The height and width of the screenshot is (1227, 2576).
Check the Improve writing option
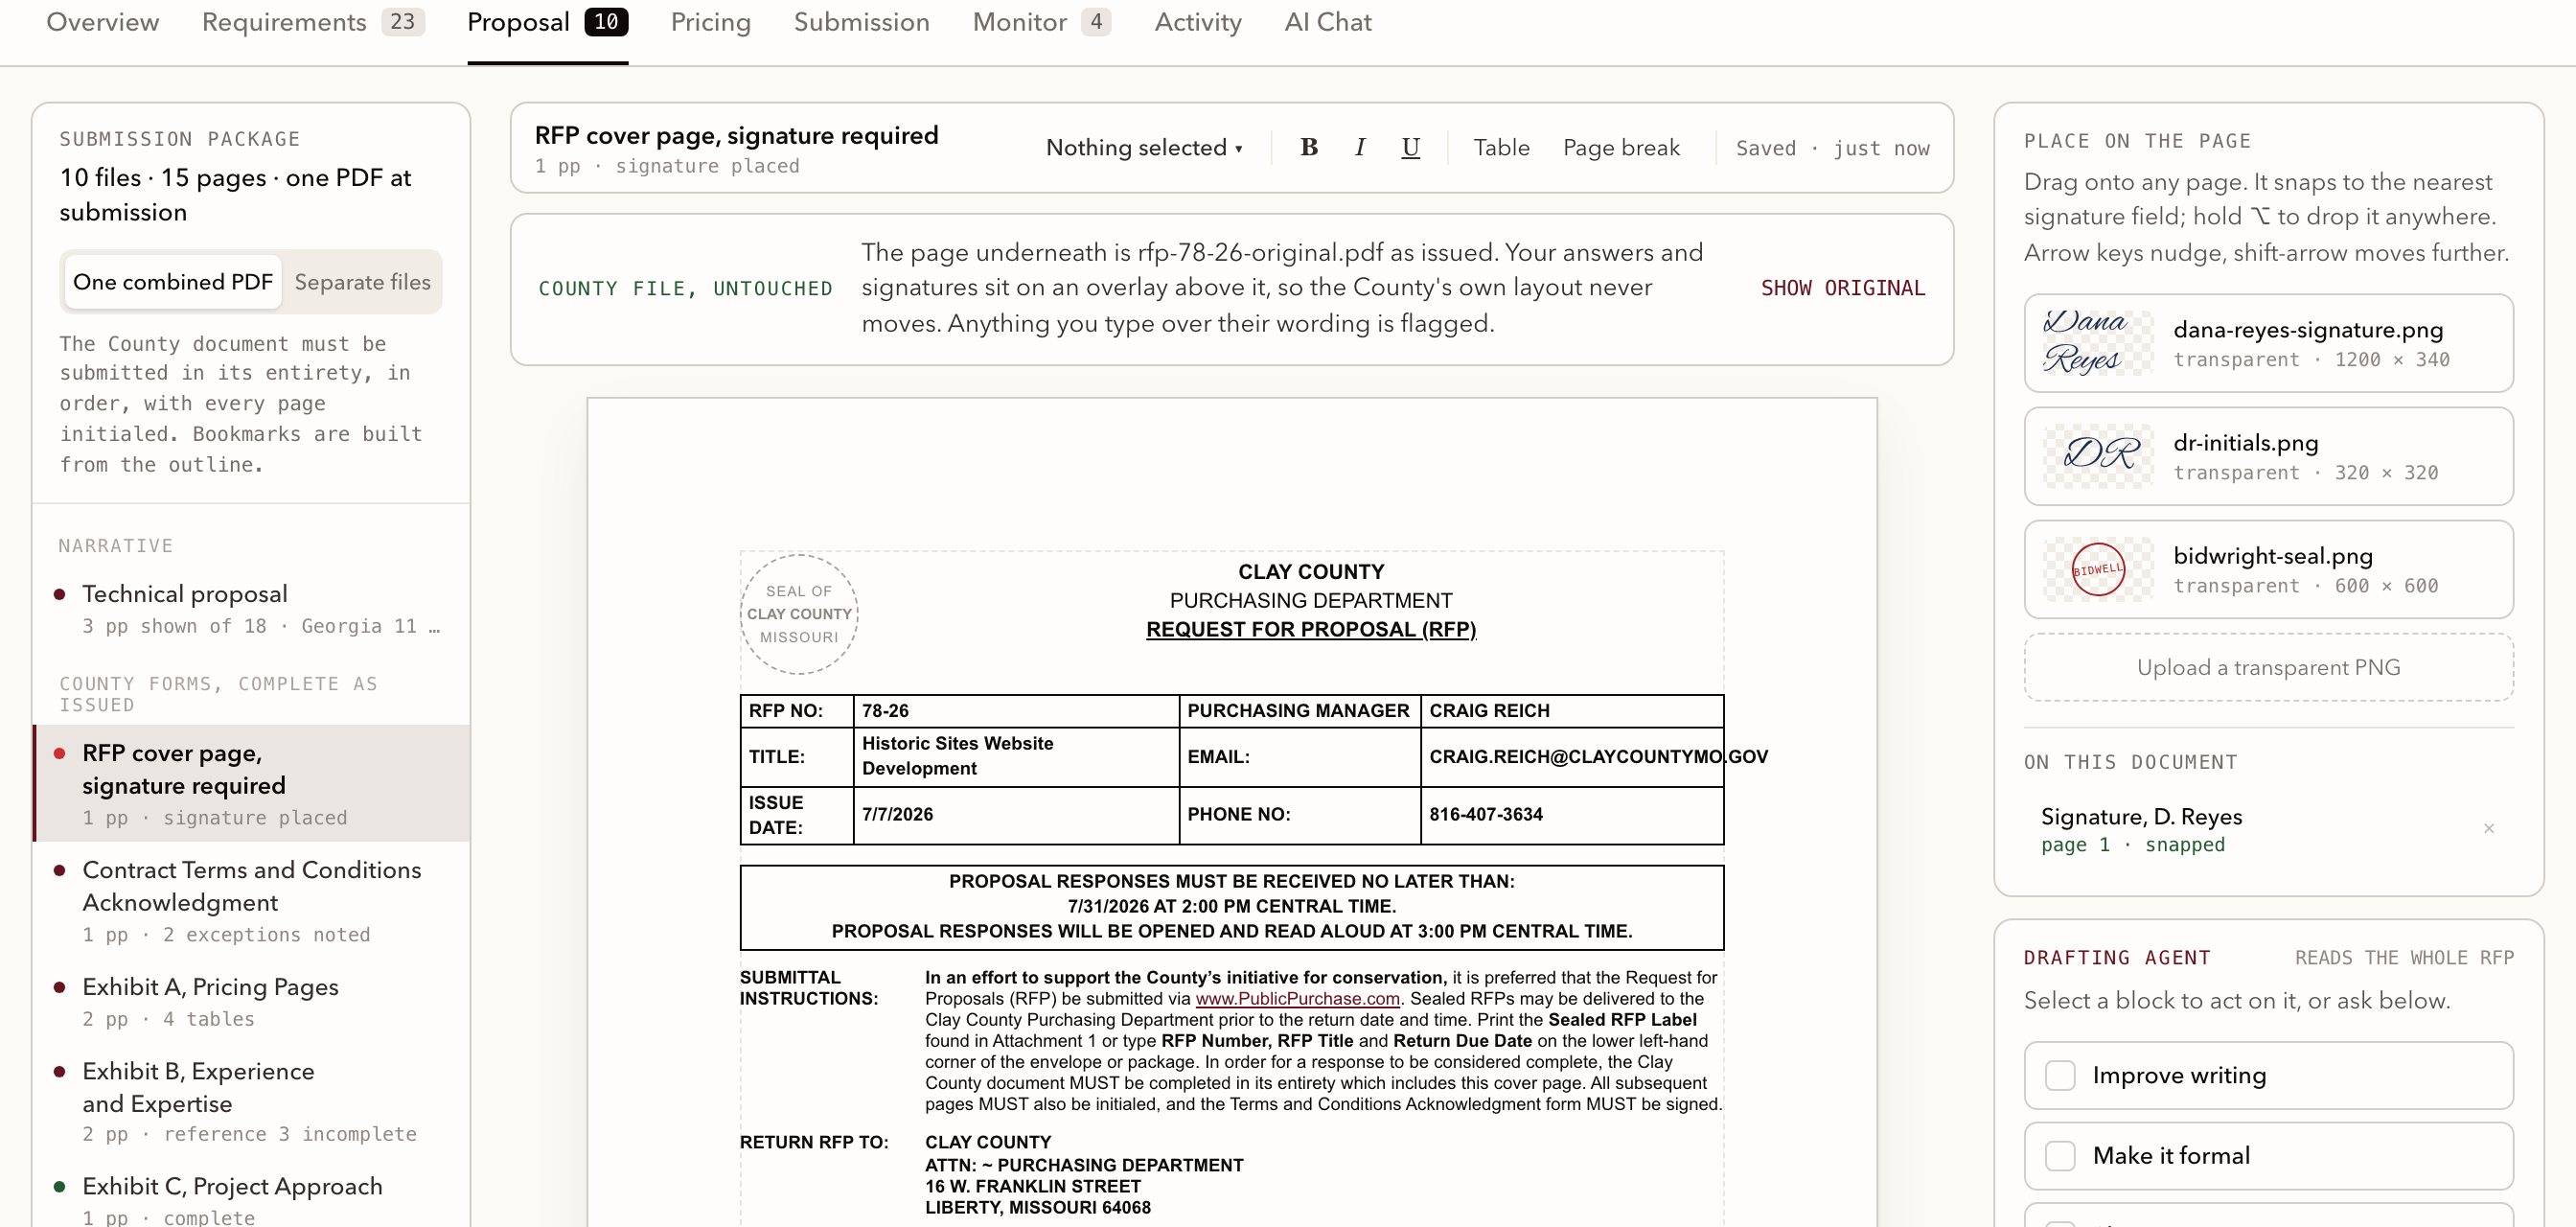pos(2059,1075)
